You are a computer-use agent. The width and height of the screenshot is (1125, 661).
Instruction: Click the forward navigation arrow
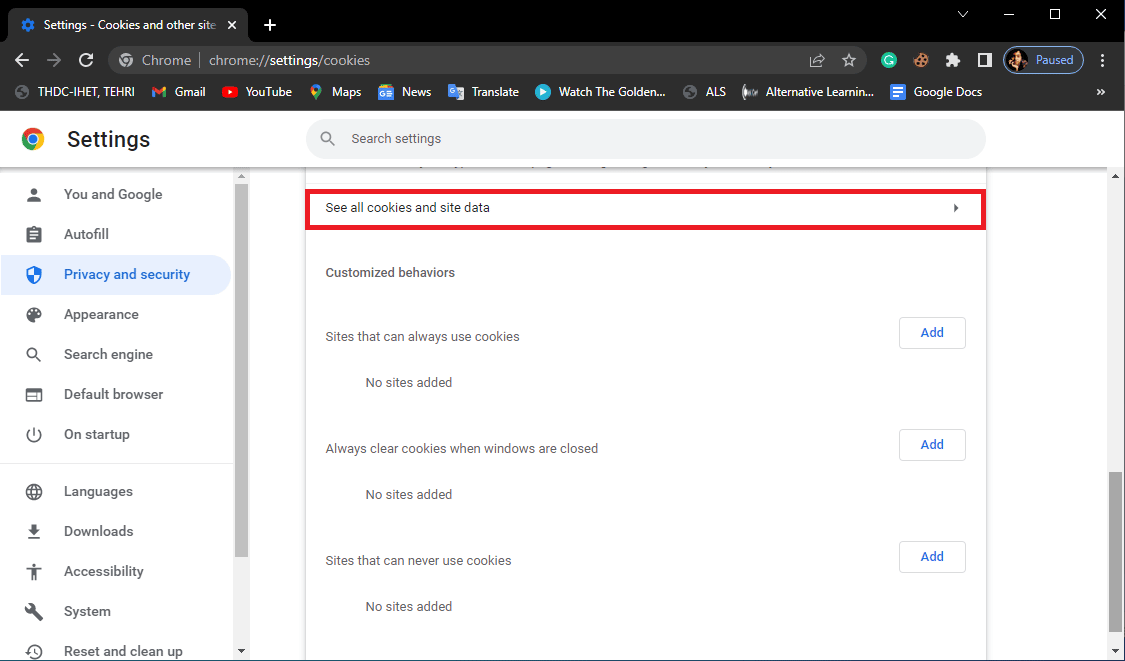pyautogui.click(x=54, y=60)
